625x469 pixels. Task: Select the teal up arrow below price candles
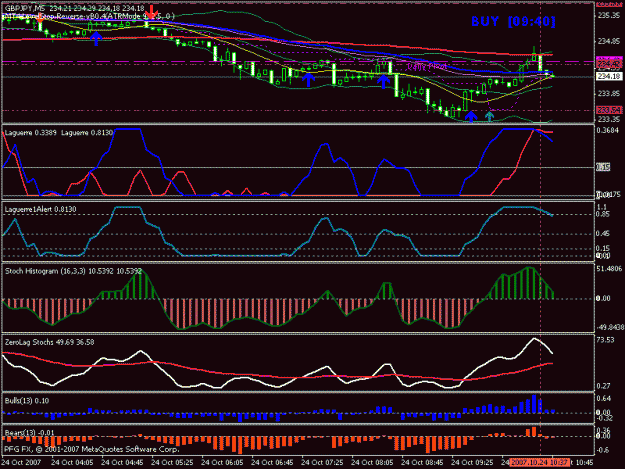[x=489, y=116]
